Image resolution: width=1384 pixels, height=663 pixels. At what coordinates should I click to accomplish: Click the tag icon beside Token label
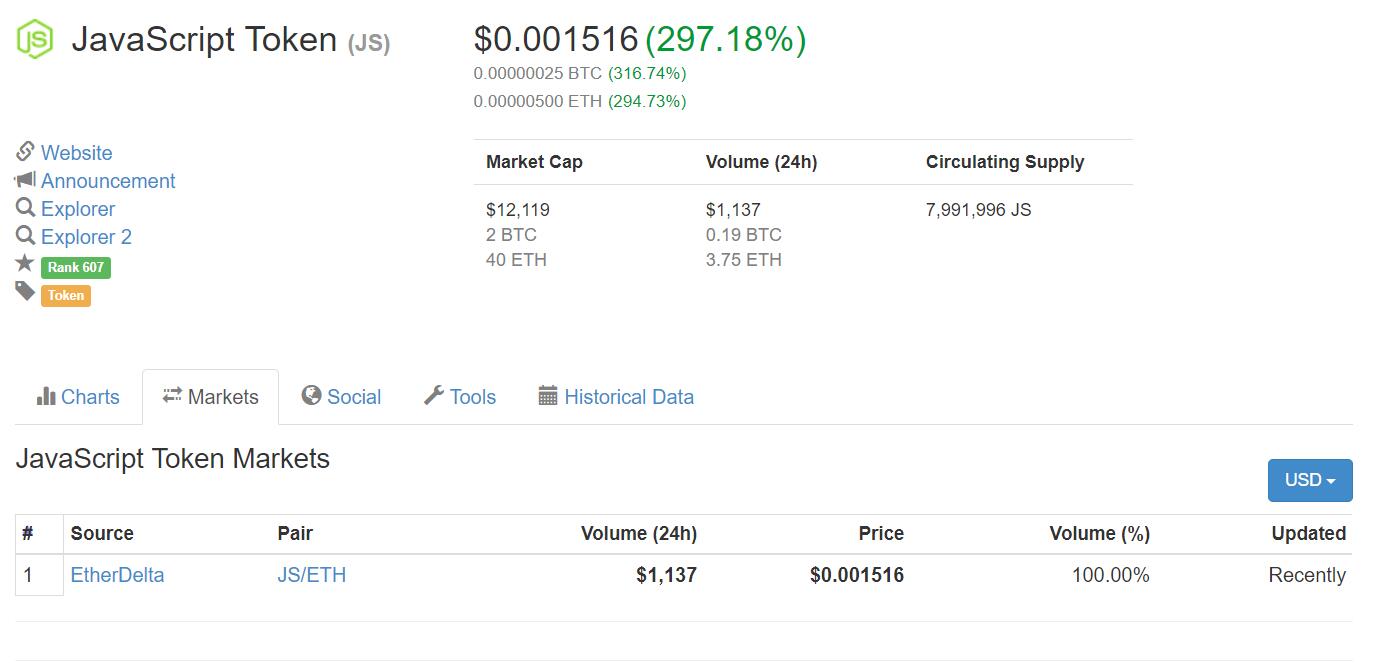[25, 292]
